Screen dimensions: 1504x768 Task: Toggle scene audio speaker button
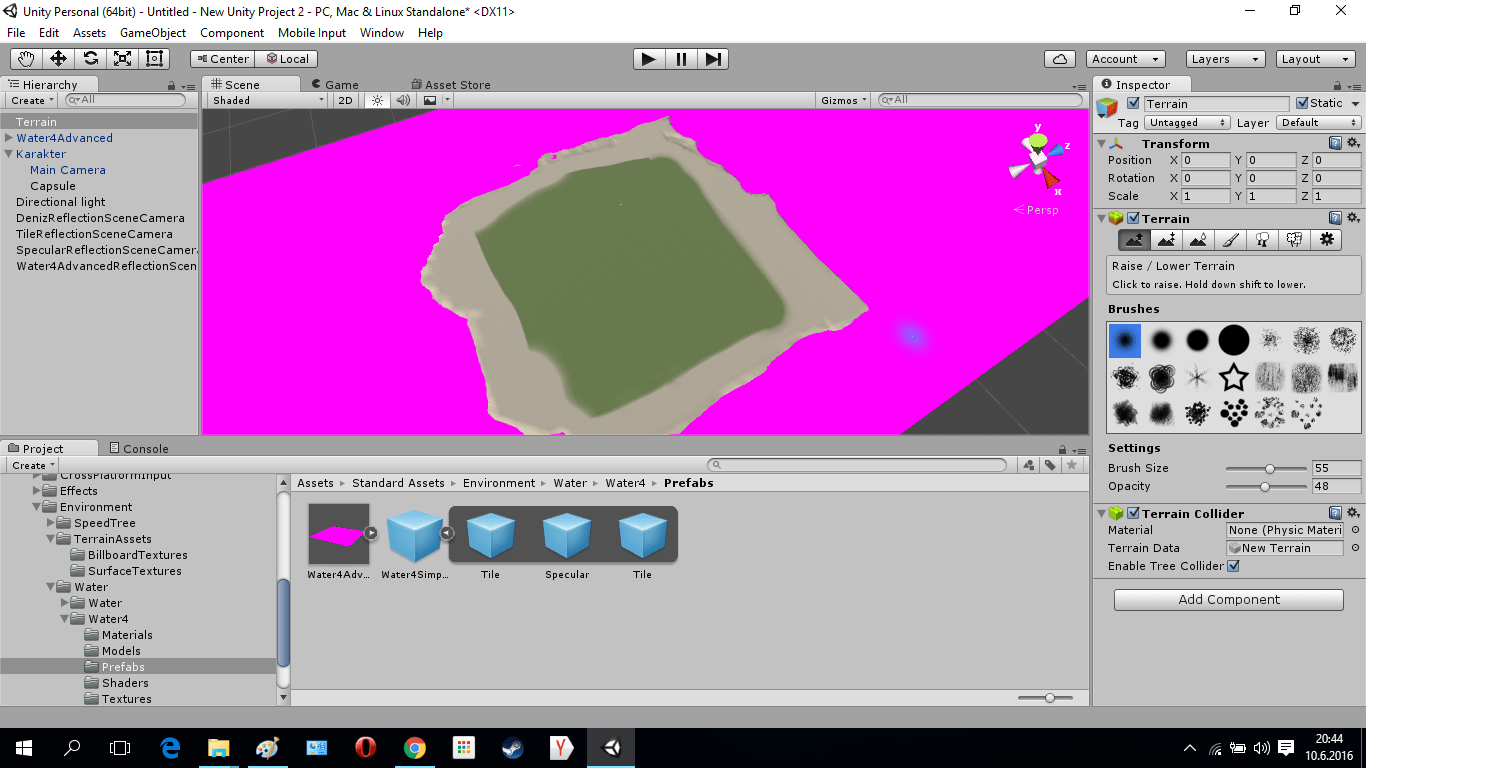pyautogui.click(x=403, y=100)
